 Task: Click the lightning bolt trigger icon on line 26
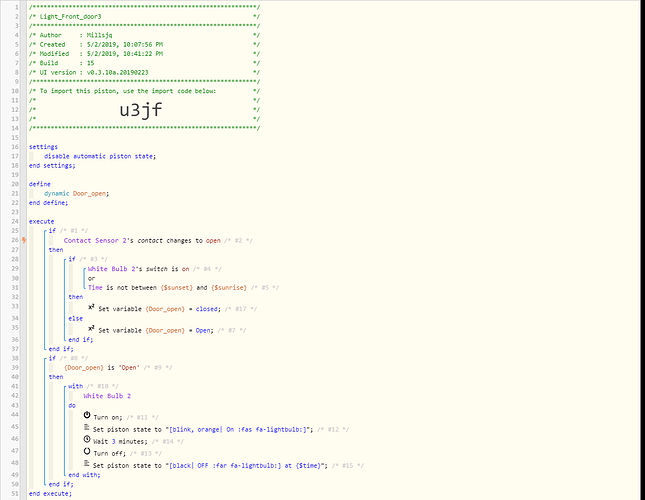[x=24, y=240]
